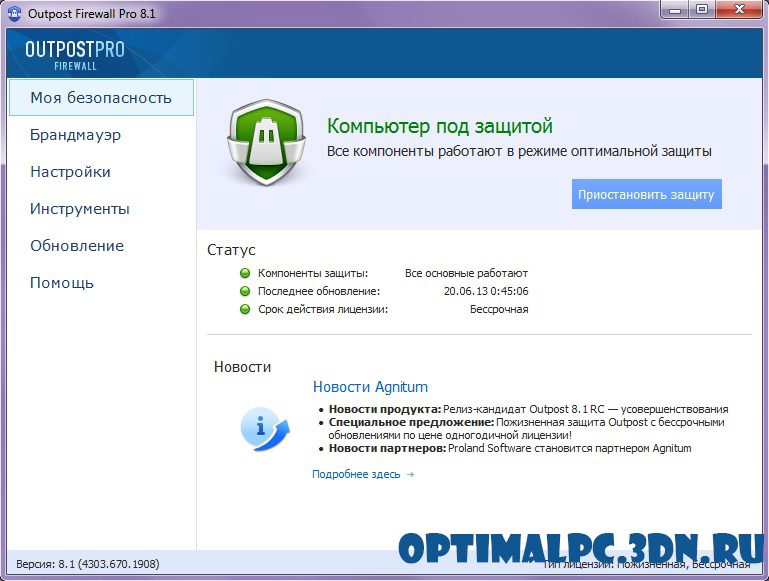The height and width of the screenshot is (581, 769).
Task: Select Инструменты in the sidebar
Action: (x=80, y=209)
